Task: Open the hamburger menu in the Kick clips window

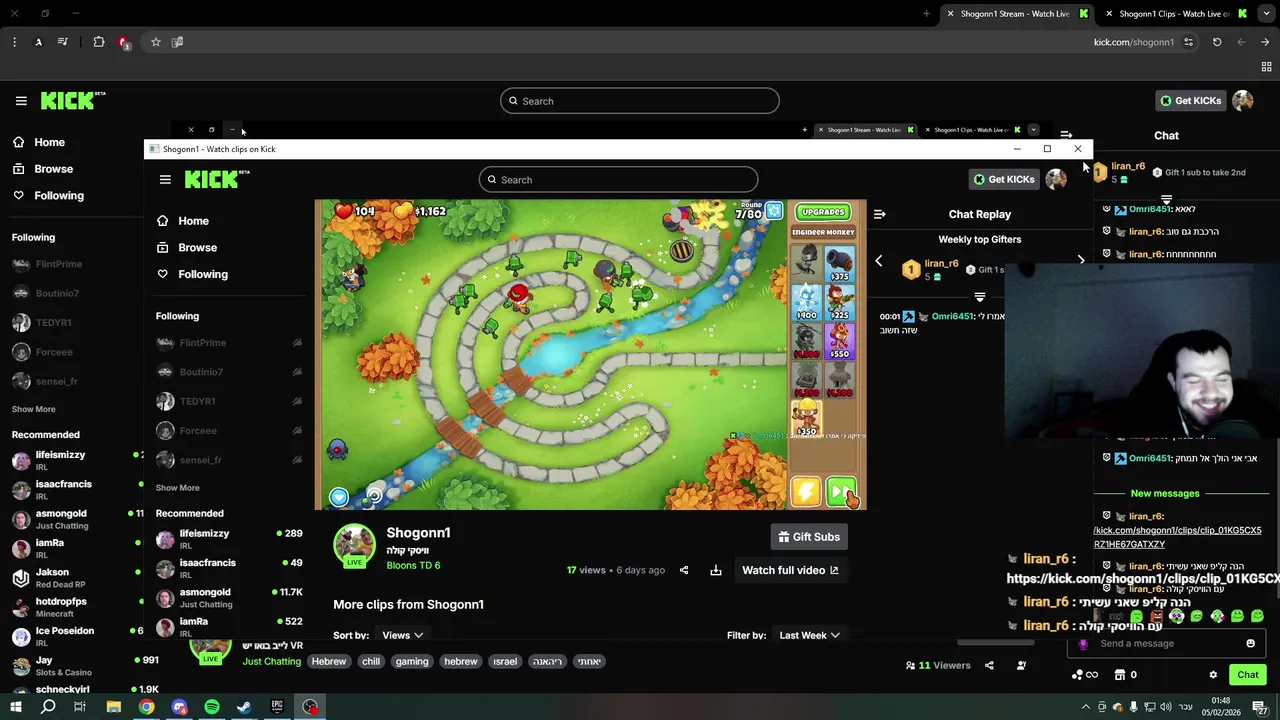Action: point(165,180)
